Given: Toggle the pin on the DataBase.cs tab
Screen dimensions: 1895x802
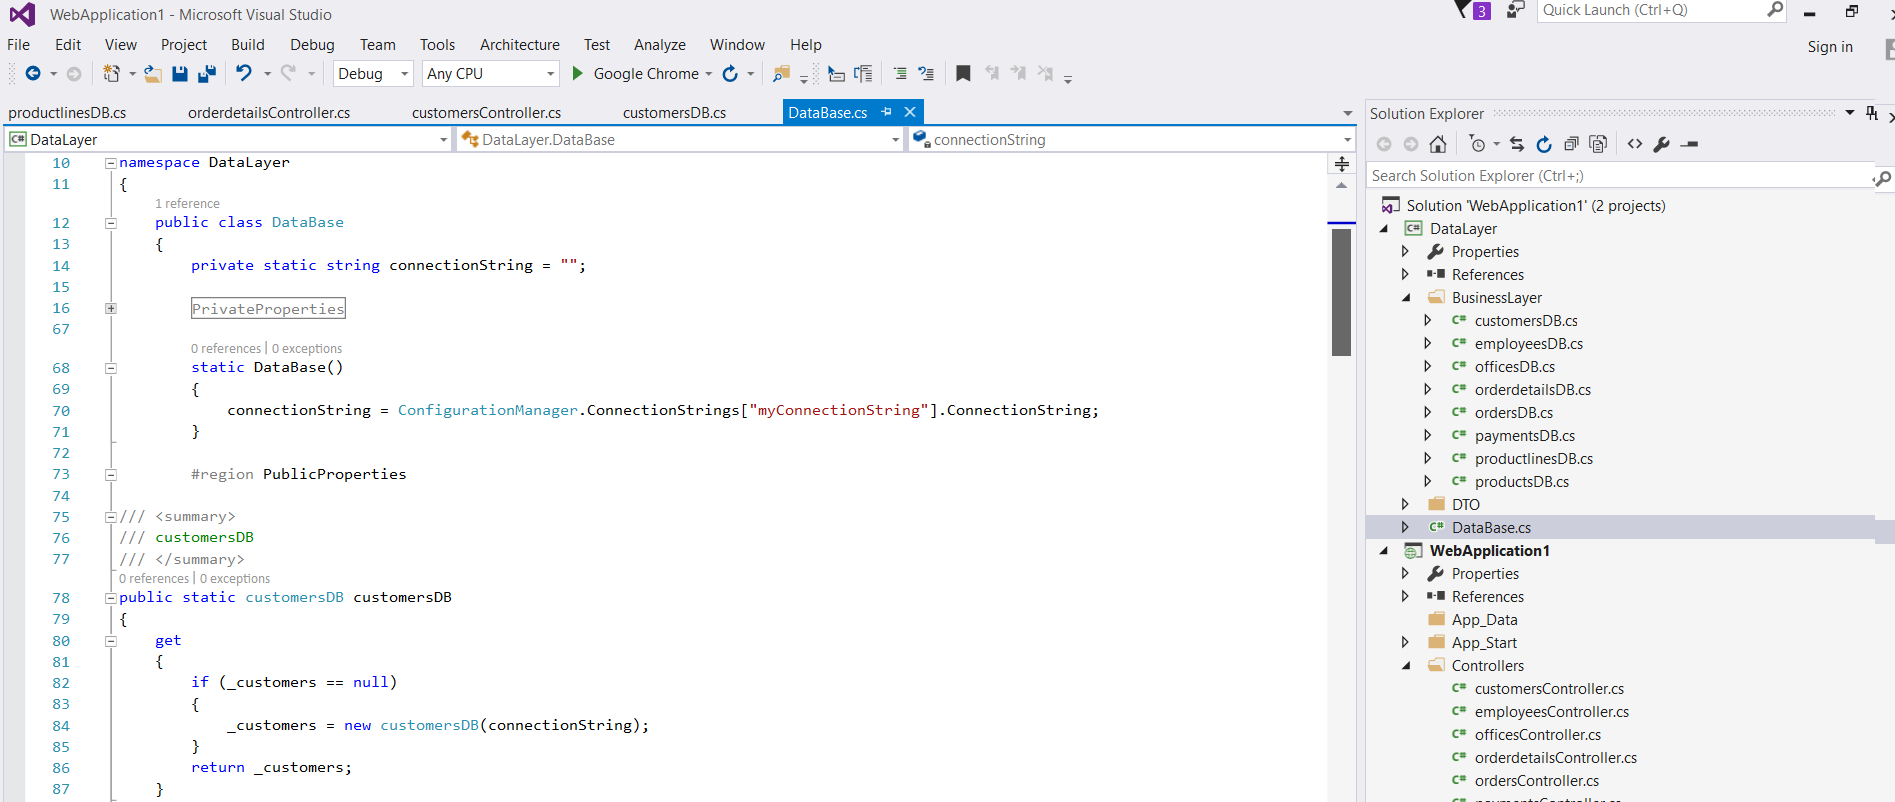Looking at the screenshot, I should pos(886,112).
